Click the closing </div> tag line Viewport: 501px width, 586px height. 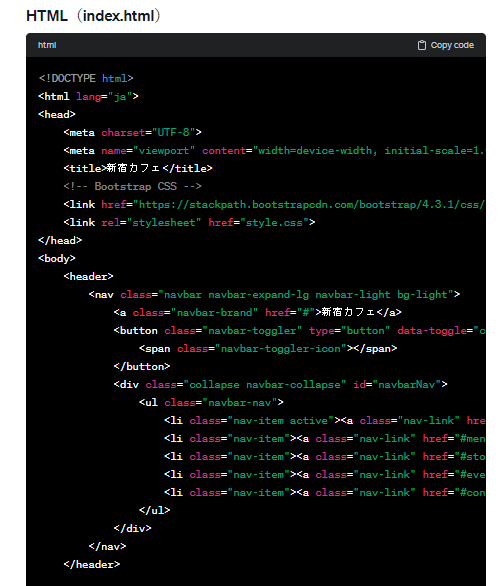pos(133,528)
